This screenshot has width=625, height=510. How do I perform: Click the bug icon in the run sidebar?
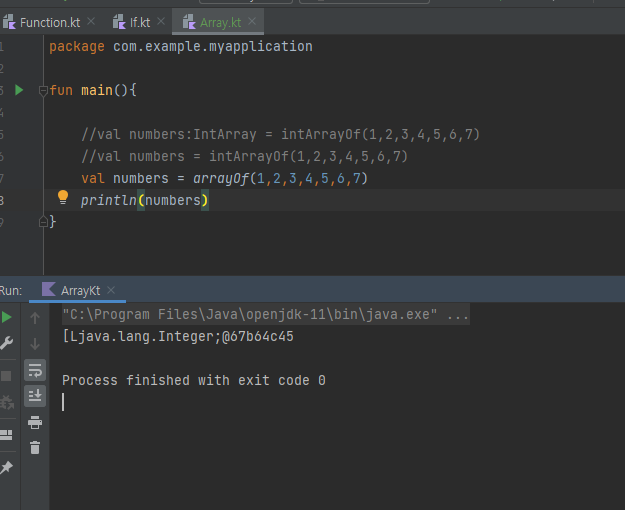[x=6, y=402]
